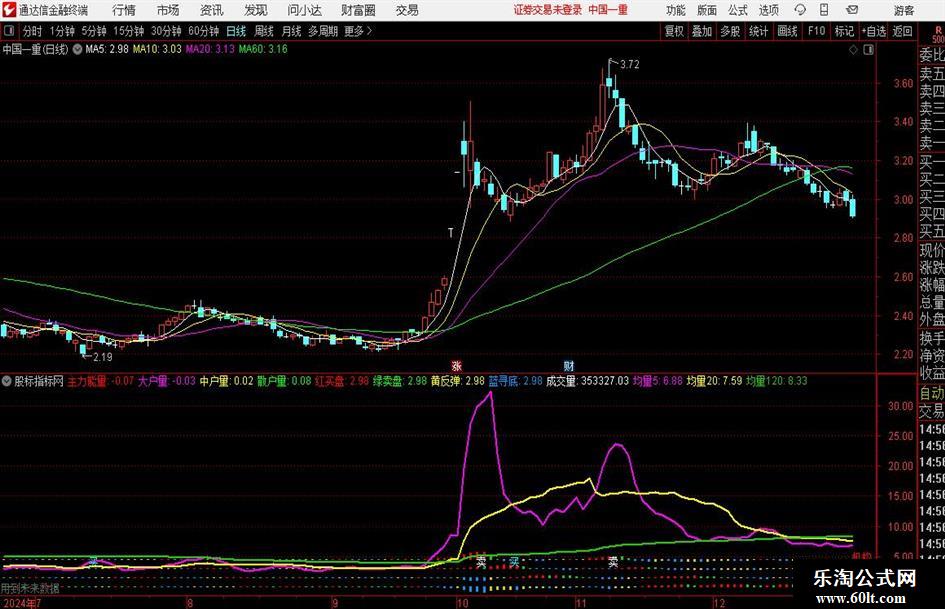Click the MA5: 2.98 indicator label

click(x=107, y=49)
